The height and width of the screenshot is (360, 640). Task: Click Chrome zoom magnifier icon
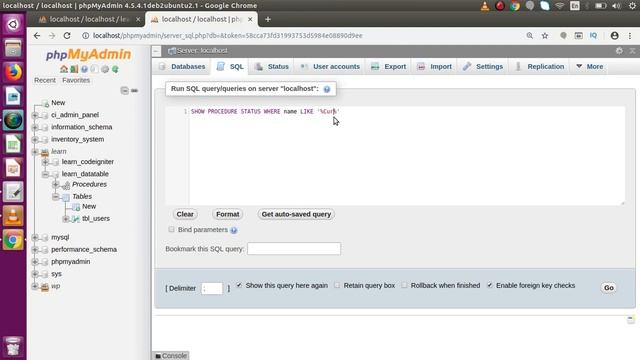(529, 36)
